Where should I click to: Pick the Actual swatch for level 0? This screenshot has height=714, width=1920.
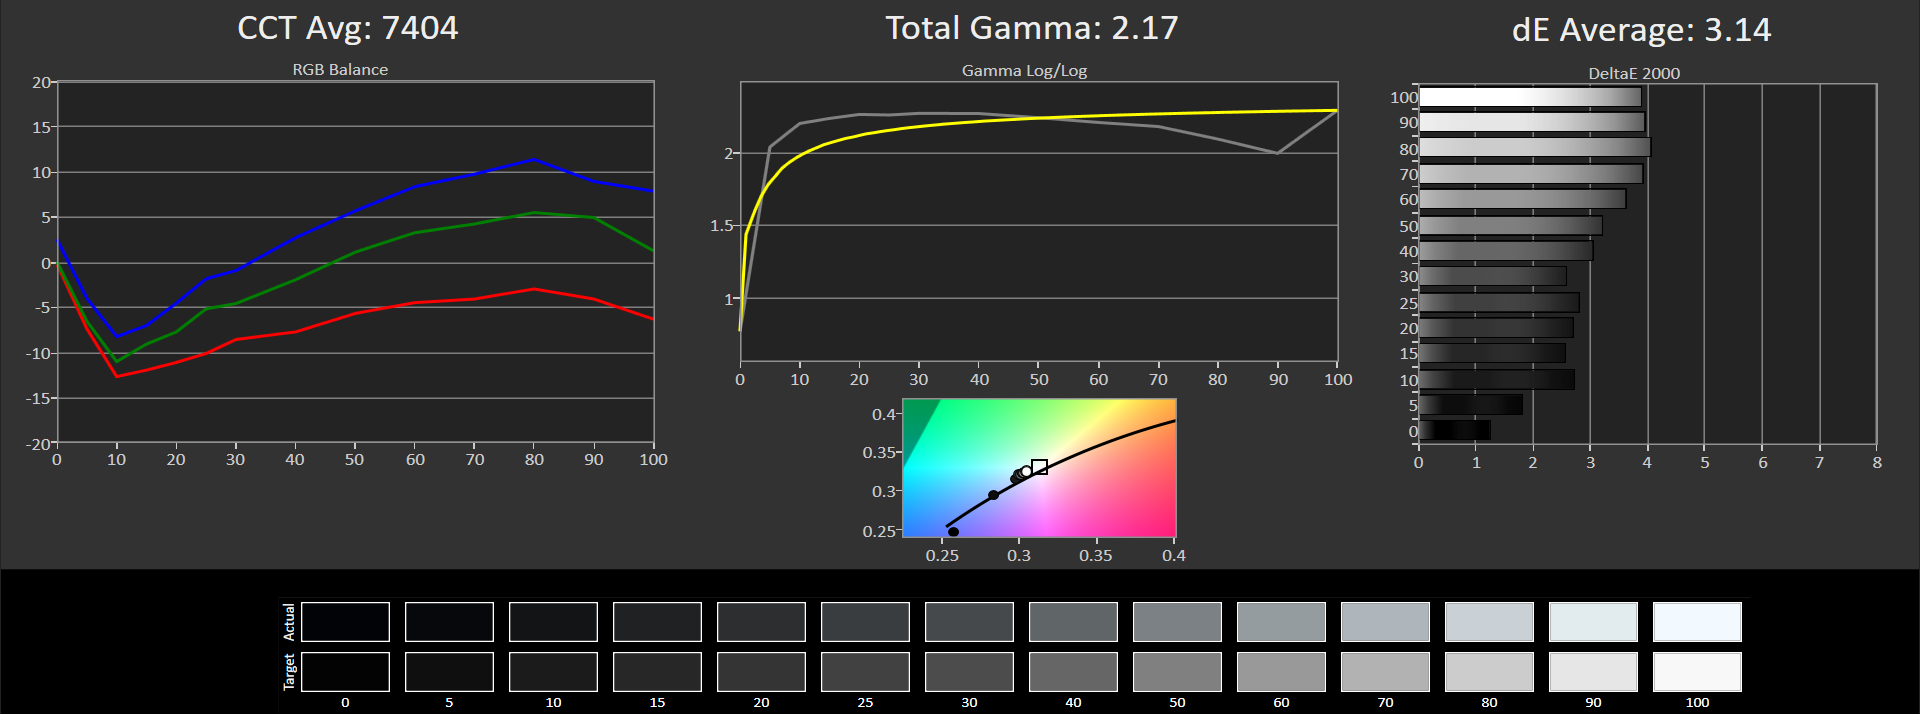[x=345, y=622]
